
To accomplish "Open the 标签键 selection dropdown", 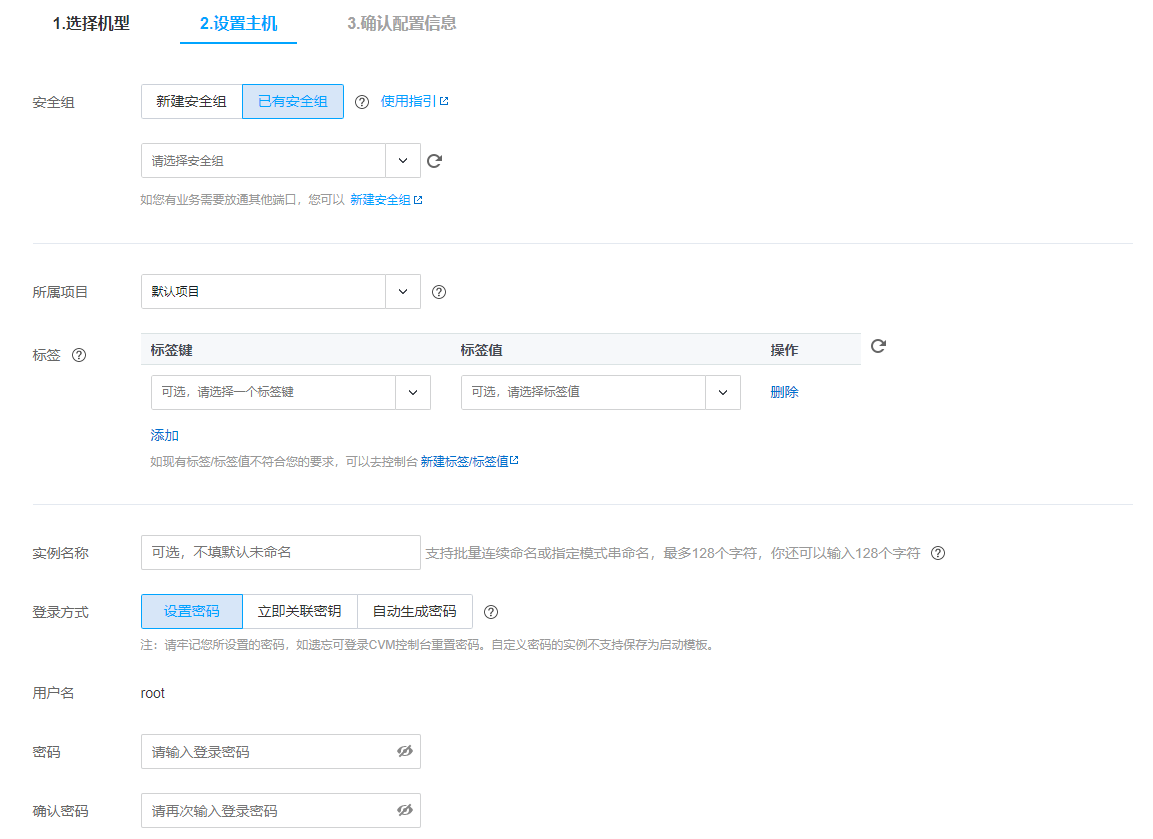I will coord(412,393).
